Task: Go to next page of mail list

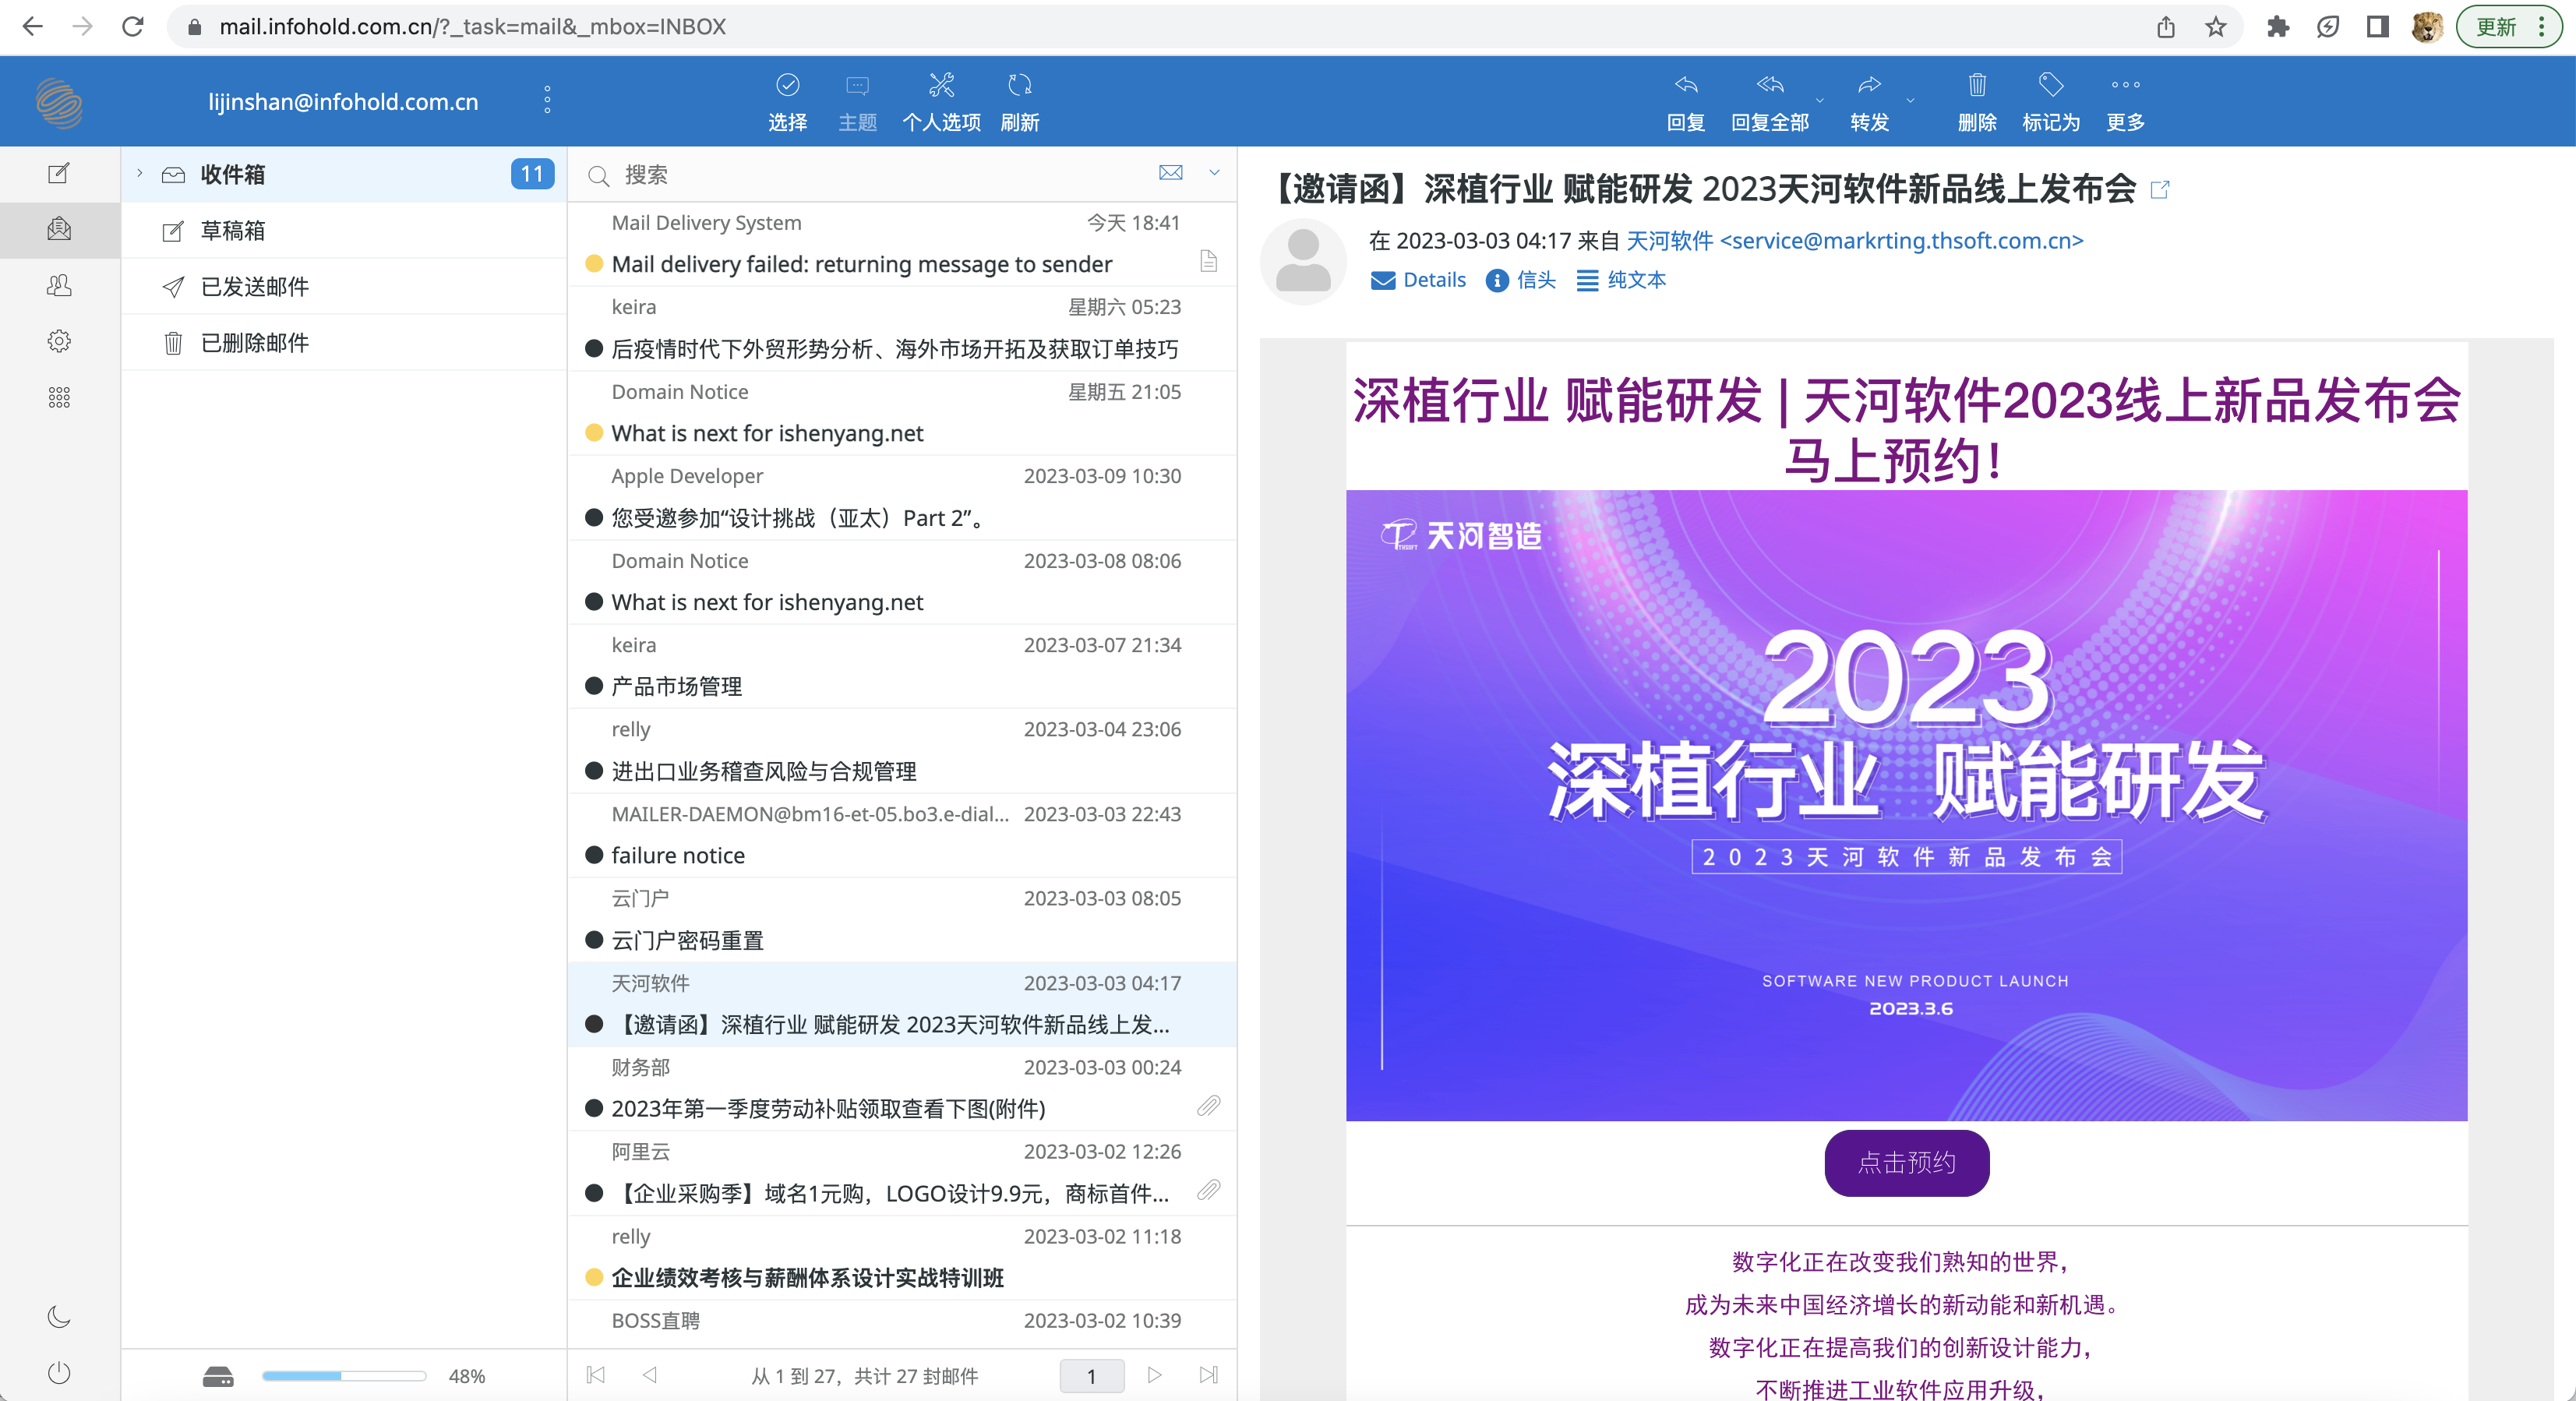Action: coord(1154,1375)
